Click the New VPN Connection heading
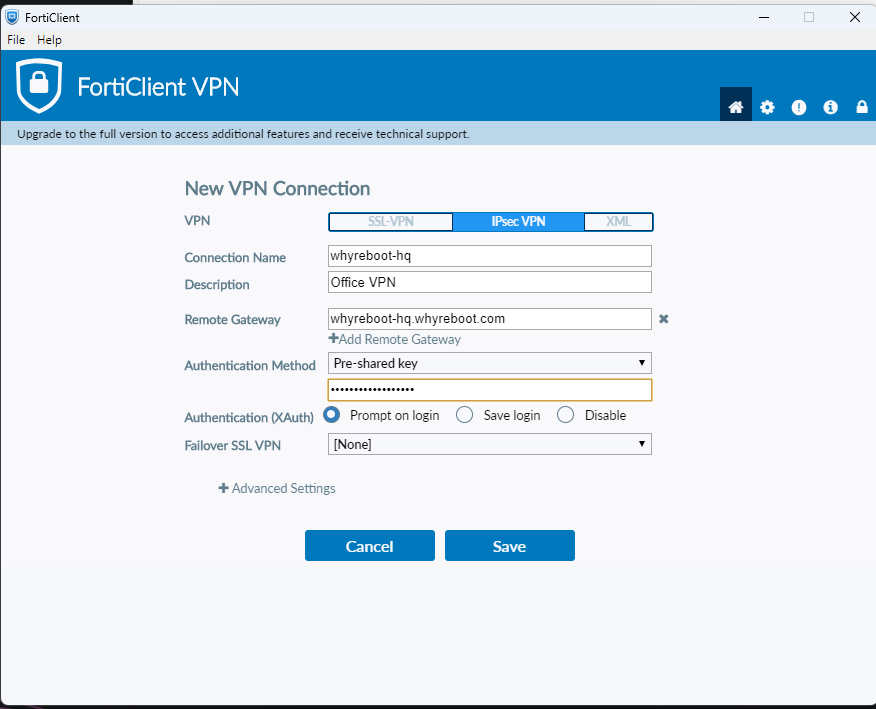Viewport: 876px width, 709px height. tap(277, 188)
